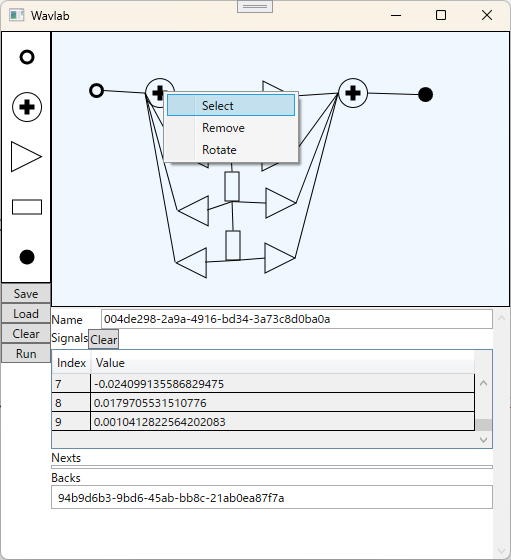
Task: Click the filled output node on canvas
Action: pyautogui.click(x=425, y=95)
